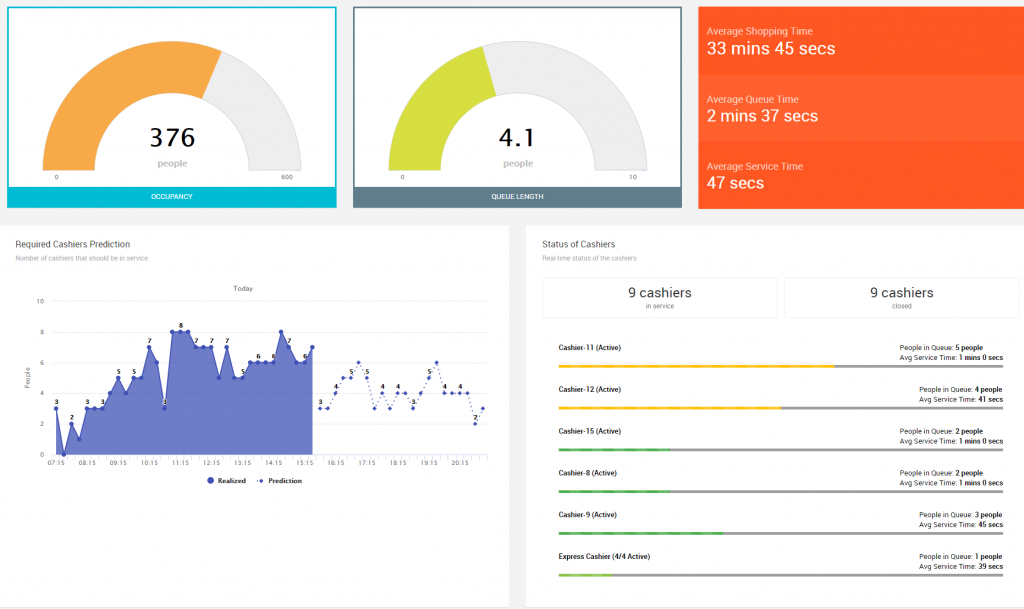Open the "9 cashiers closed" card
This screenshot has height=609, width=1024.
coord(901,296)
